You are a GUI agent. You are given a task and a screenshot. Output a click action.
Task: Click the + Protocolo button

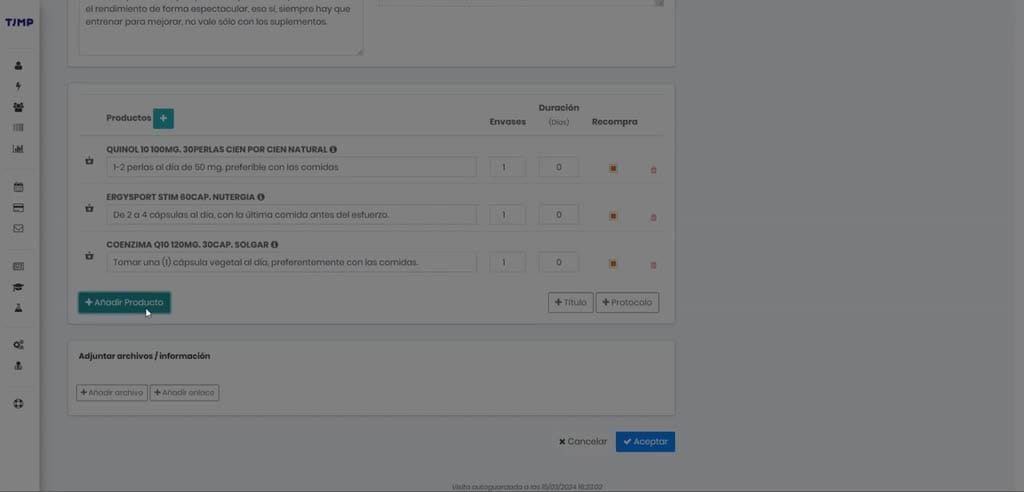coord(627,303)
